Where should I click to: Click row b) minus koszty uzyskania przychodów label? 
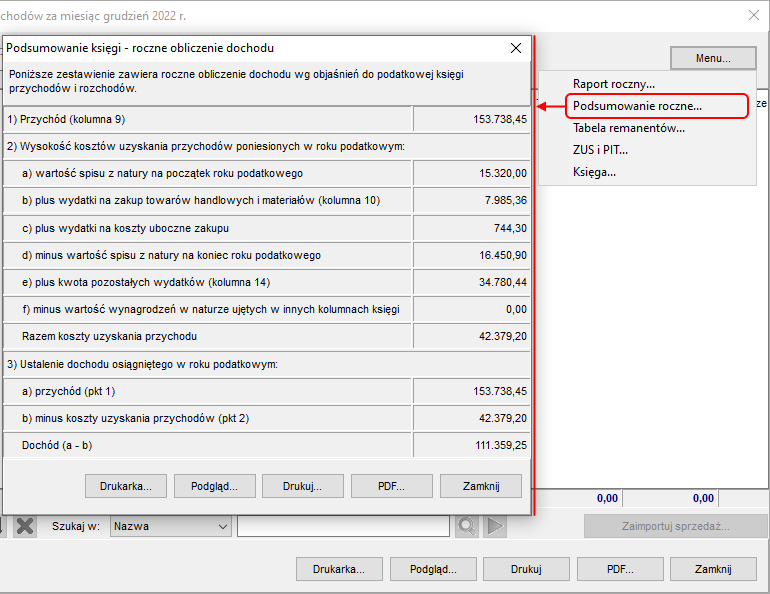tap(136, 418)
